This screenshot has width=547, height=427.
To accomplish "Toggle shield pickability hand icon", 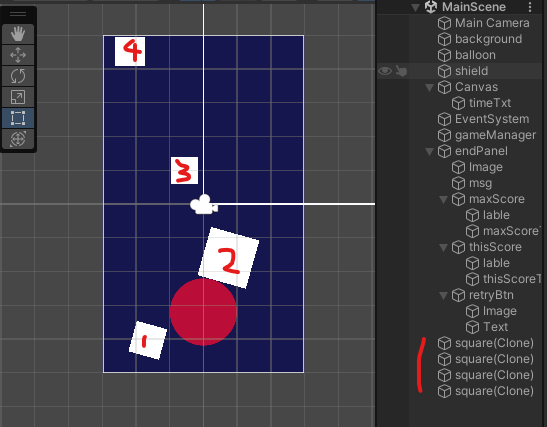I will pyautogui.click(x=401, y=71).
